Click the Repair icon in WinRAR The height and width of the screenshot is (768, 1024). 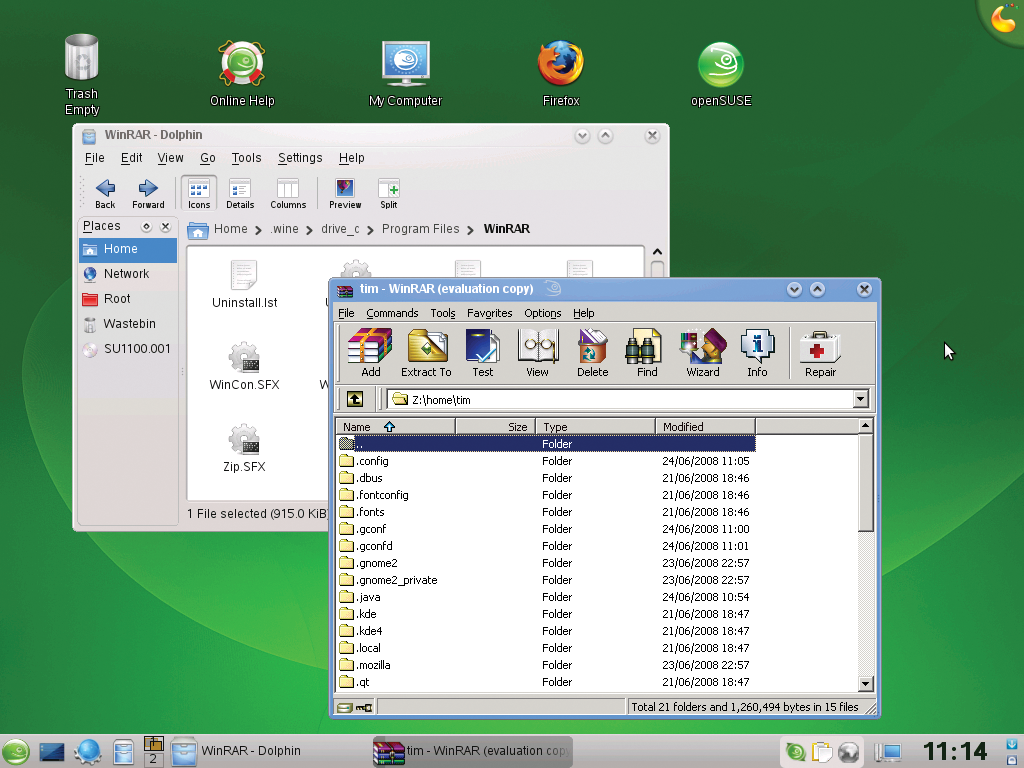click(820, 353)
